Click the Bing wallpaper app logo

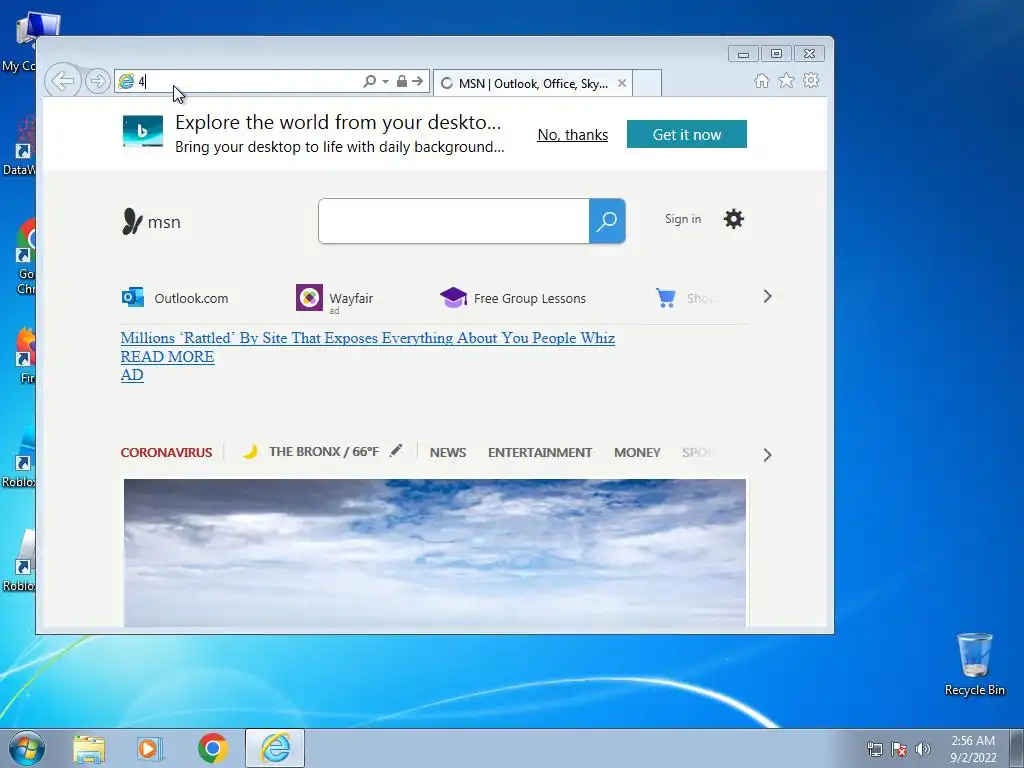click(143, 131)
